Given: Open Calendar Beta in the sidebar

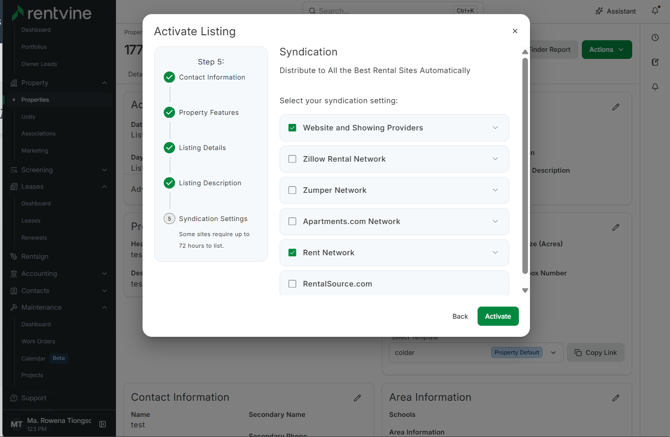Looking at the screenshot, I should tap(44, 358).
